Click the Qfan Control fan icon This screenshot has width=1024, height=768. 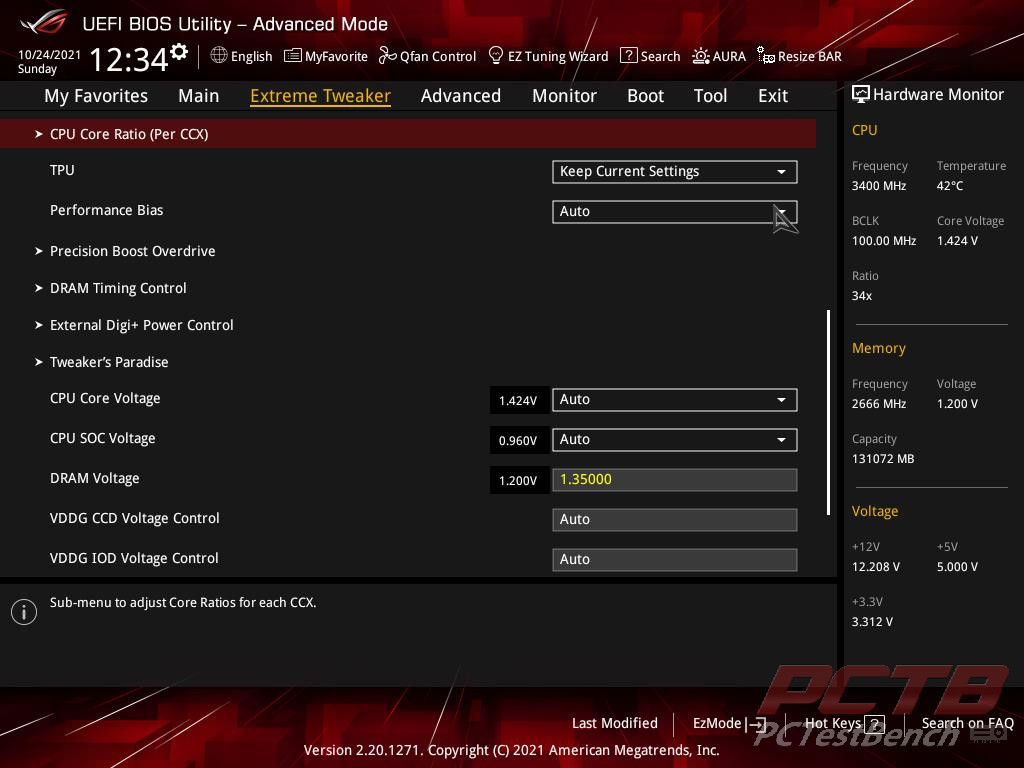tap(387, 56)
